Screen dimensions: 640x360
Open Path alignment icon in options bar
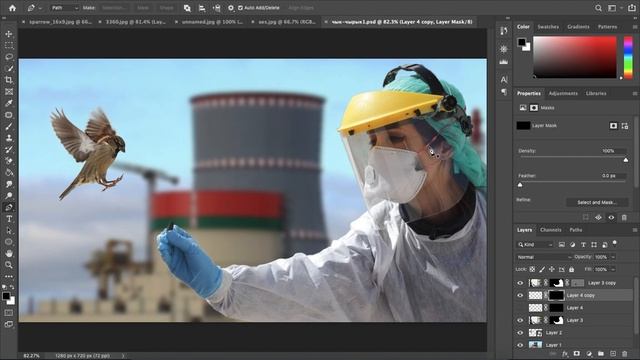coord(202,8)
